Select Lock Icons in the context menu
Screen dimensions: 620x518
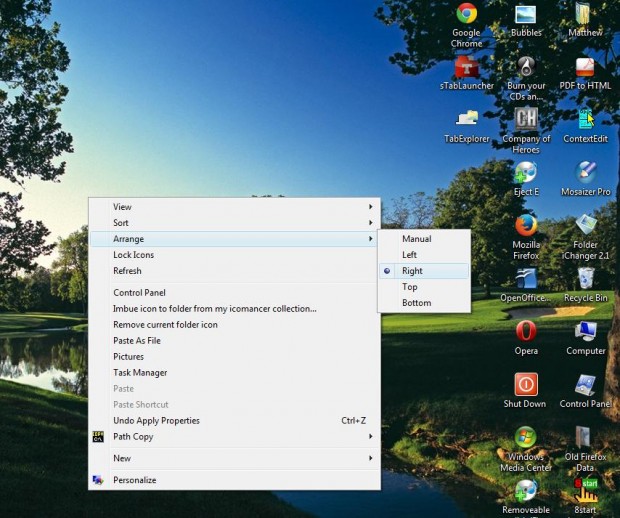[134, 255]
